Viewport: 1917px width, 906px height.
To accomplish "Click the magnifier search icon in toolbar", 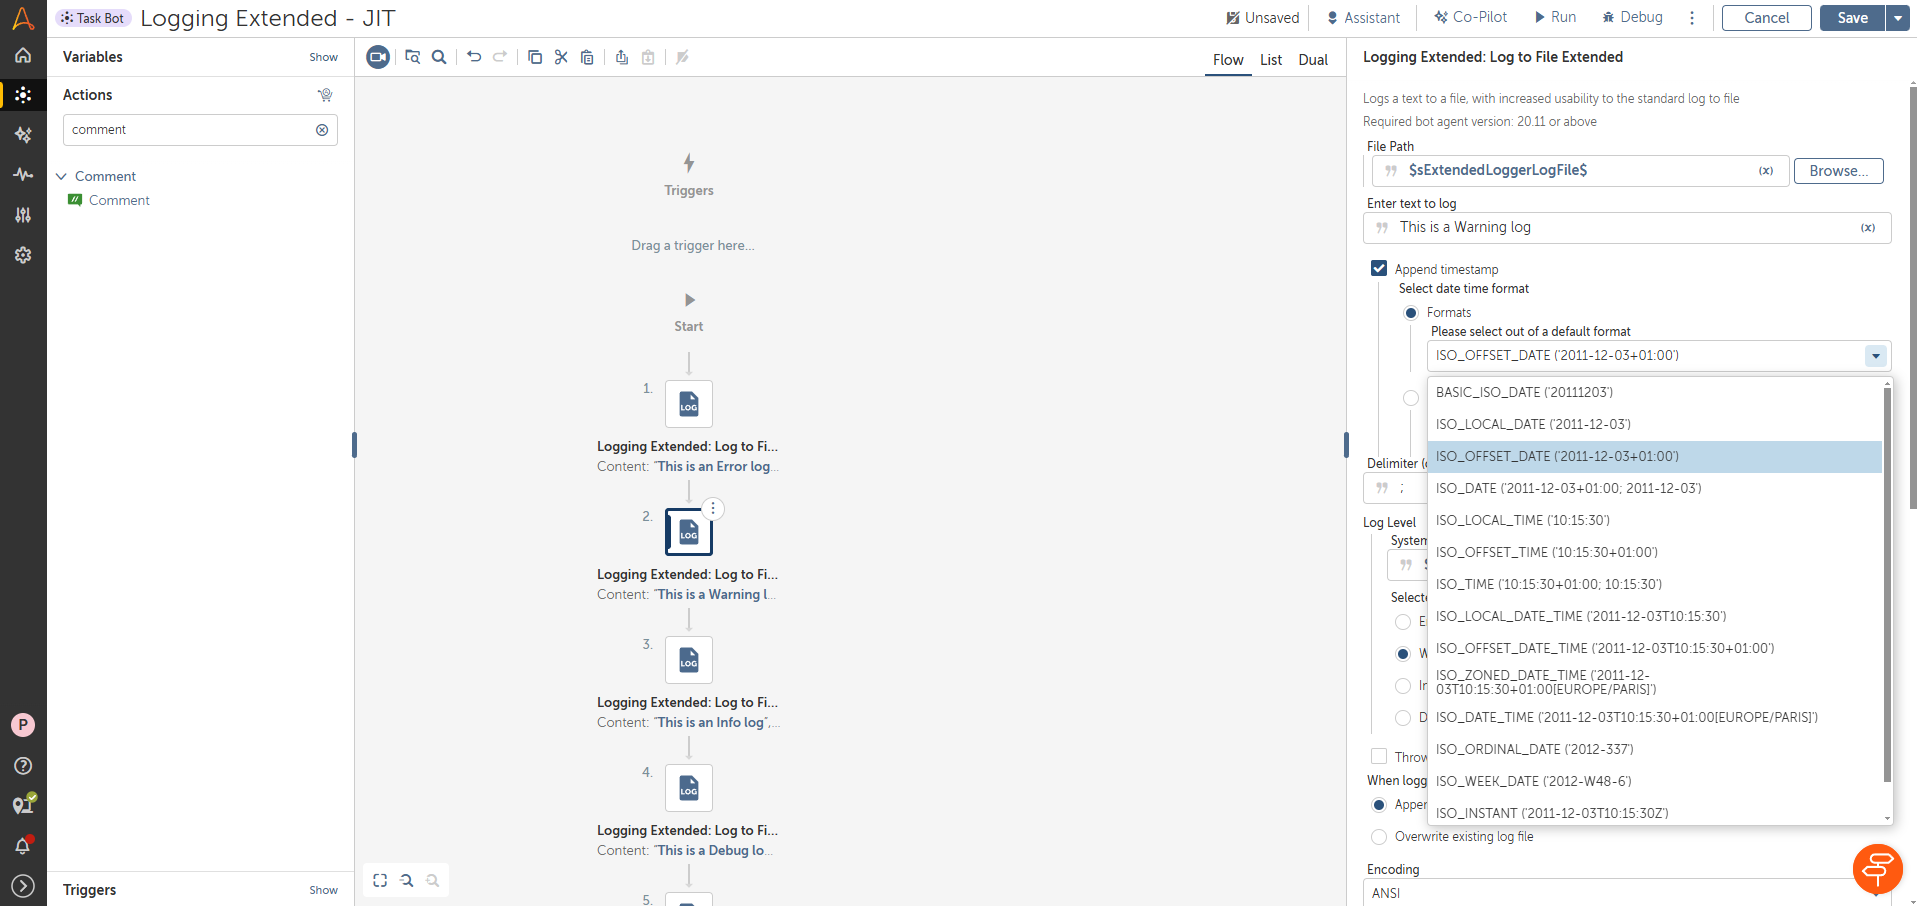I will (x=439, y=57).
